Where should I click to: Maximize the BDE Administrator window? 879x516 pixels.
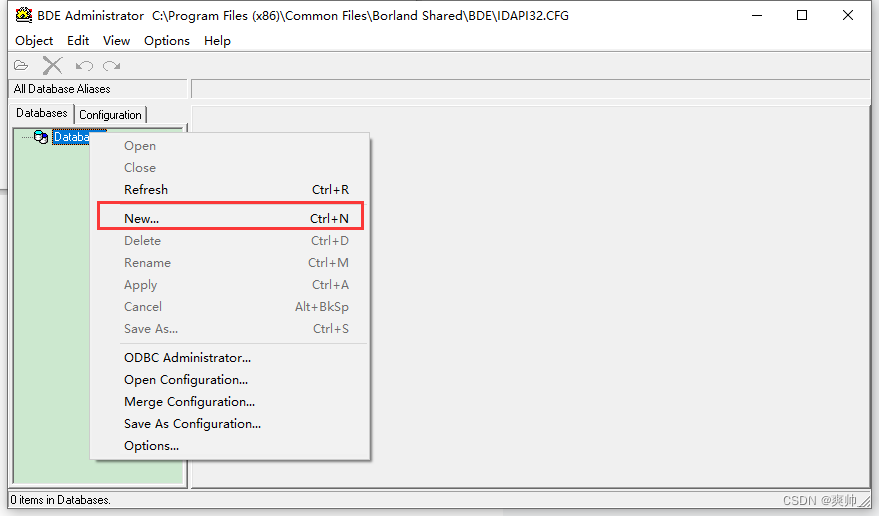click(x=802, y=15)
